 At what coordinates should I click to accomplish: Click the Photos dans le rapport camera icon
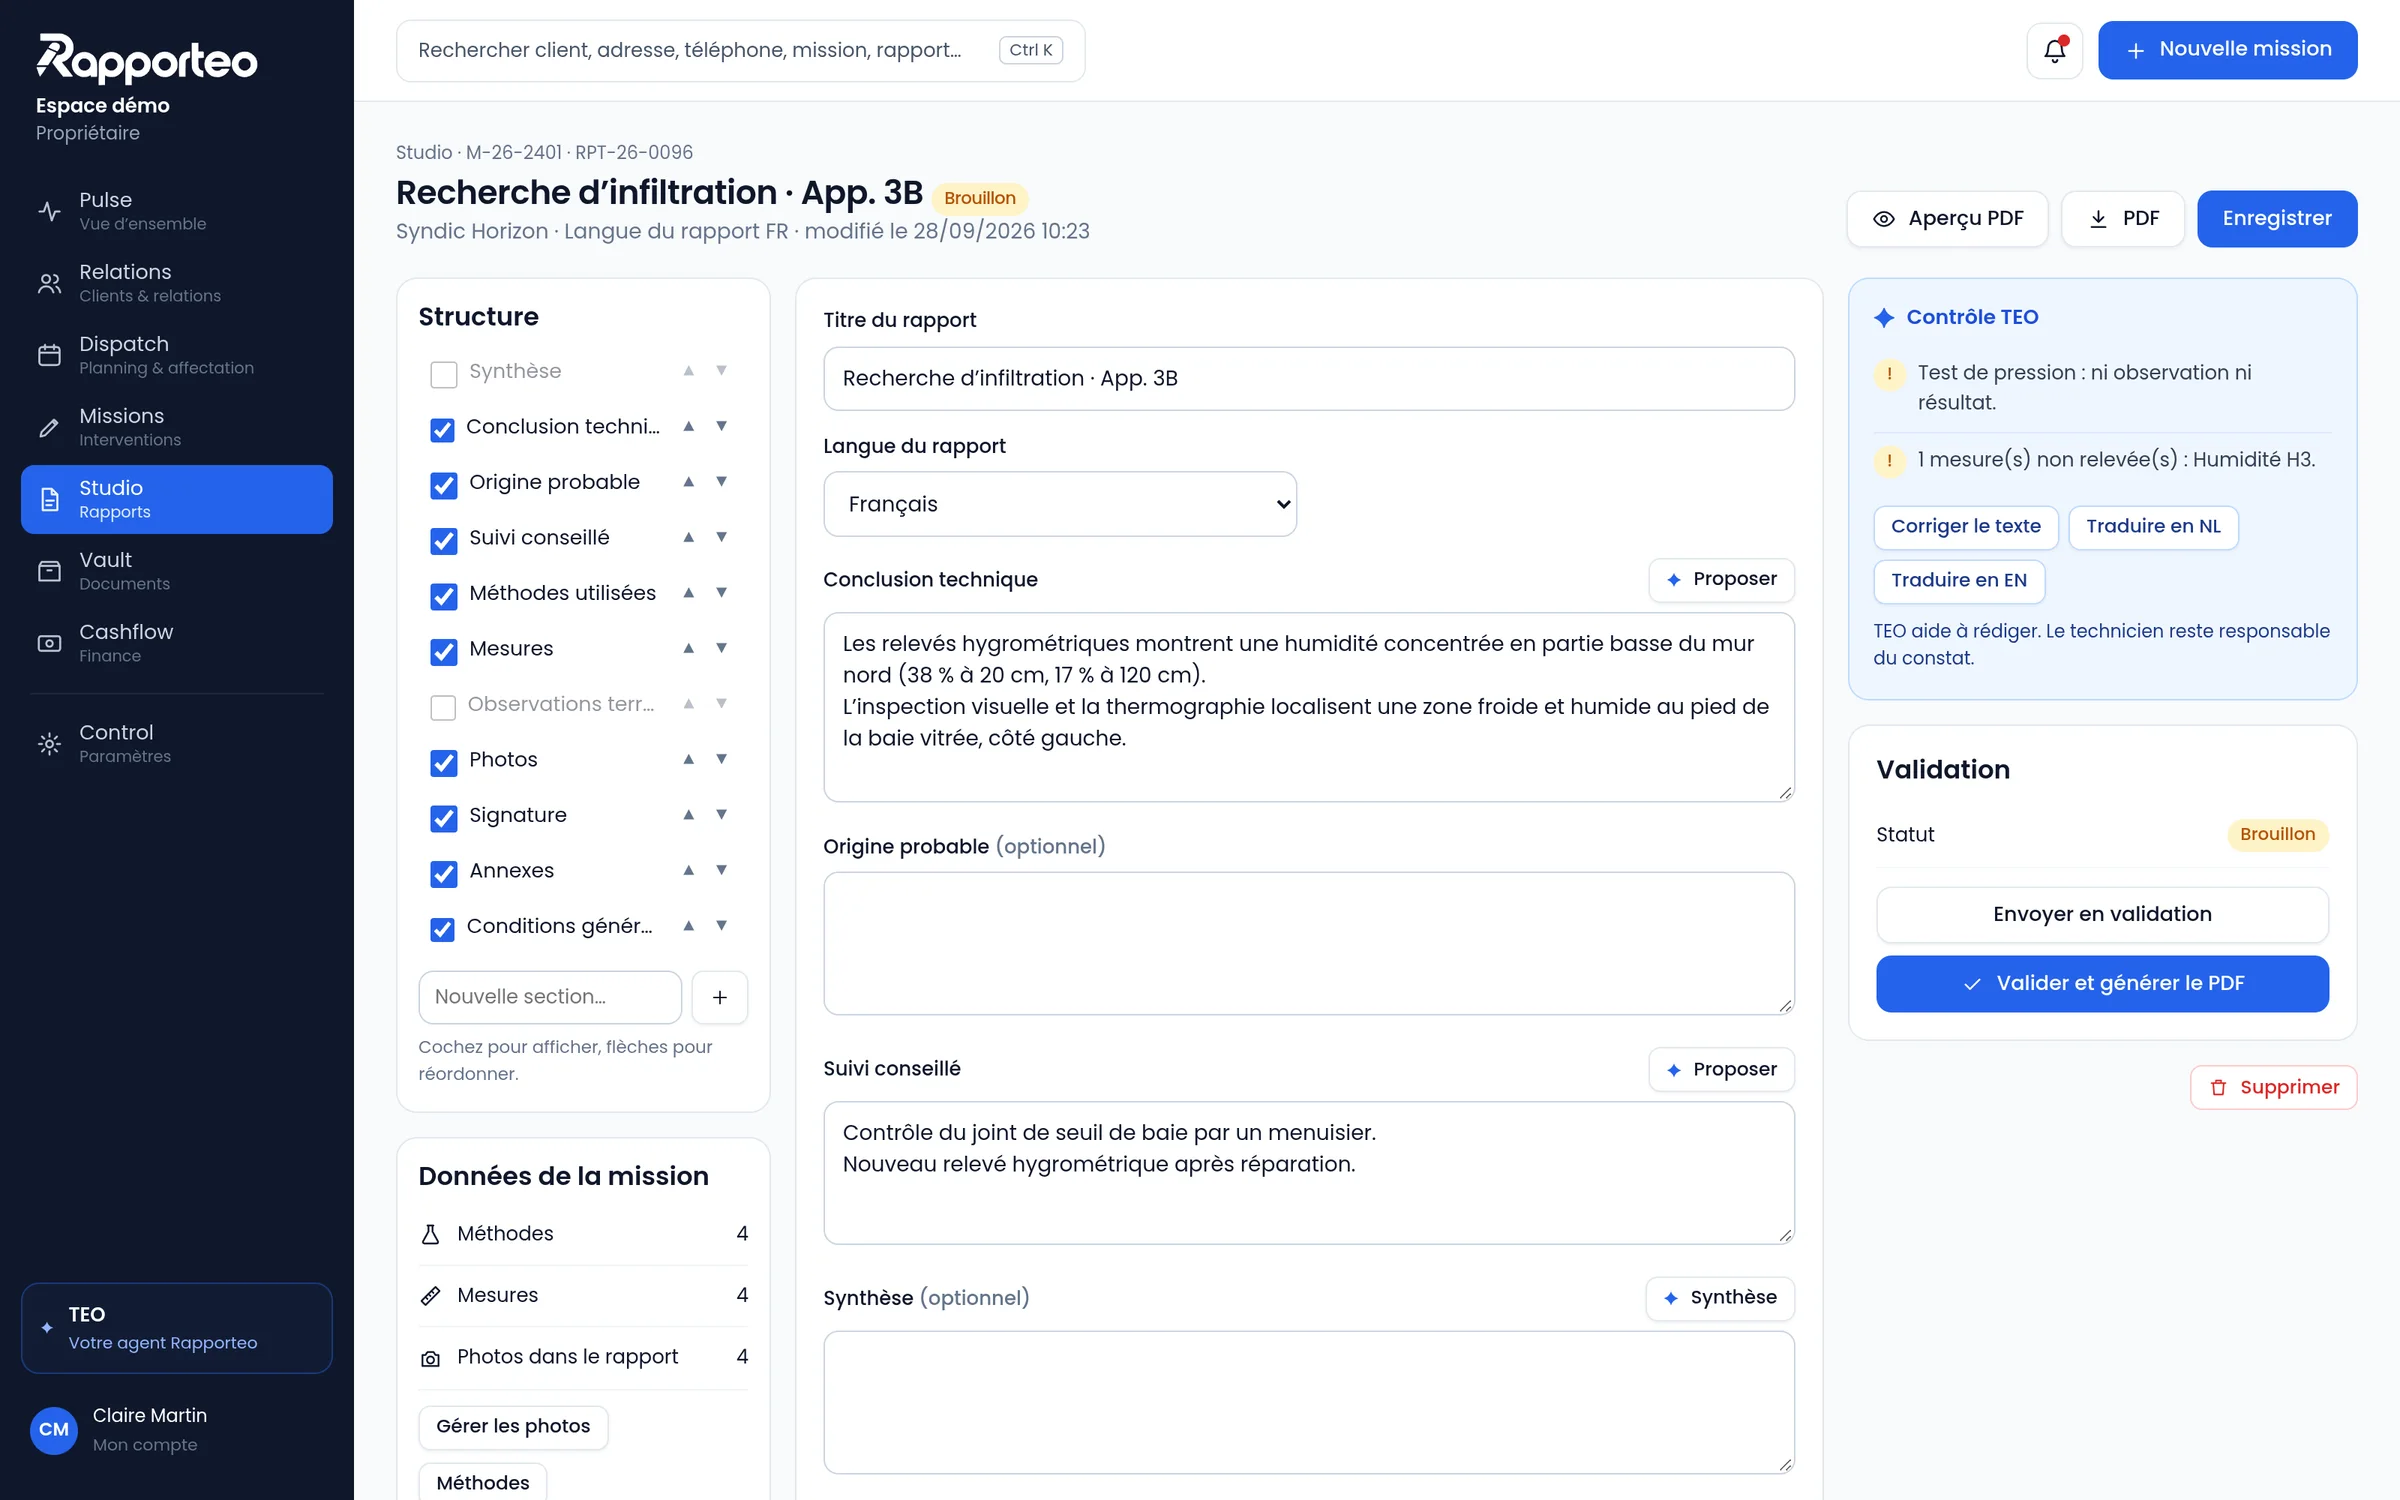click(x=431, y=1358)
